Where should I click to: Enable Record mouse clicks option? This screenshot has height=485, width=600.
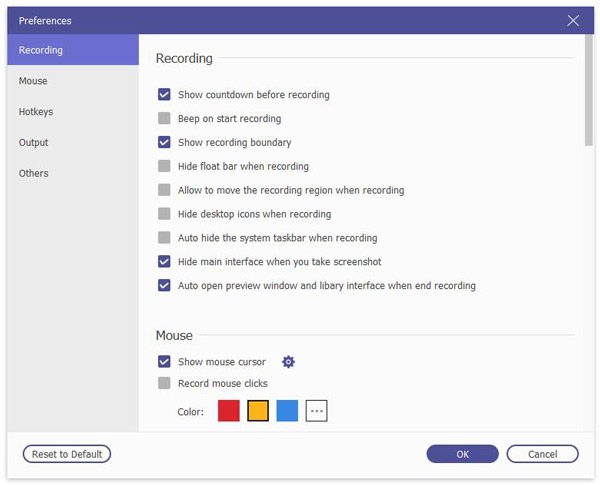164,383
